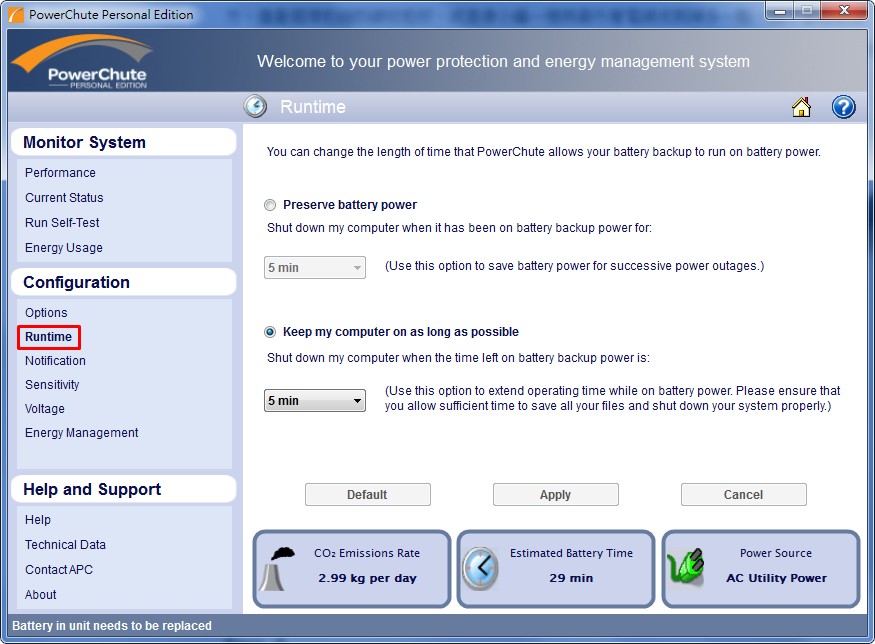Click the title bar application icon
The height and width of the screenshot is (644, 875).
coord(16,14)
